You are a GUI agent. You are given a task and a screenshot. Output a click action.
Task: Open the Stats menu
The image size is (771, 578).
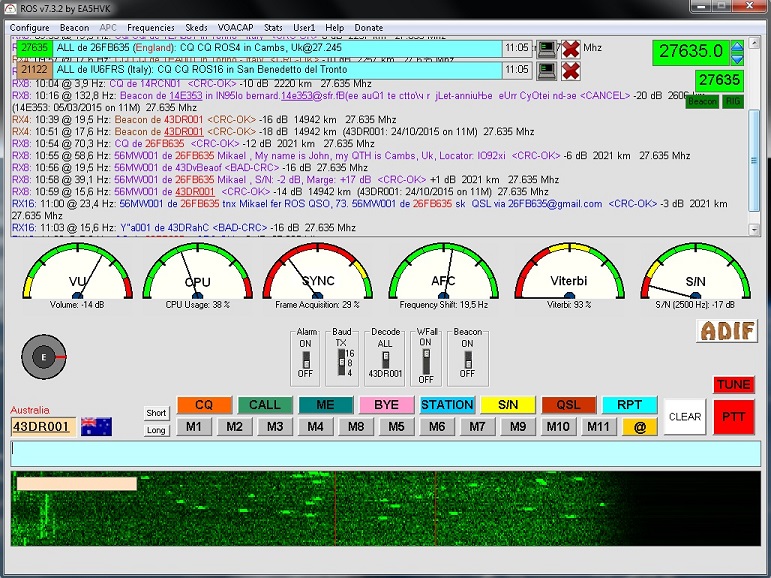coord(273,28)
